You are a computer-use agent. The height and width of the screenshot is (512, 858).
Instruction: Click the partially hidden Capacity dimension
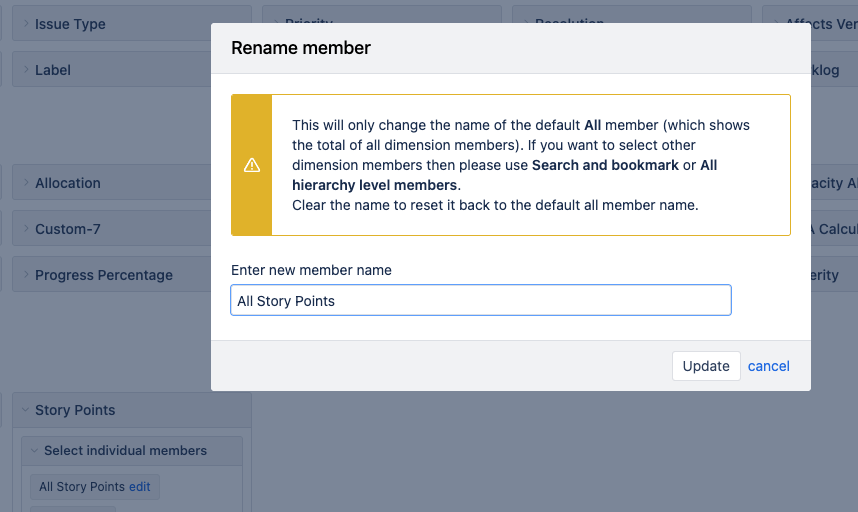point(832,183)
